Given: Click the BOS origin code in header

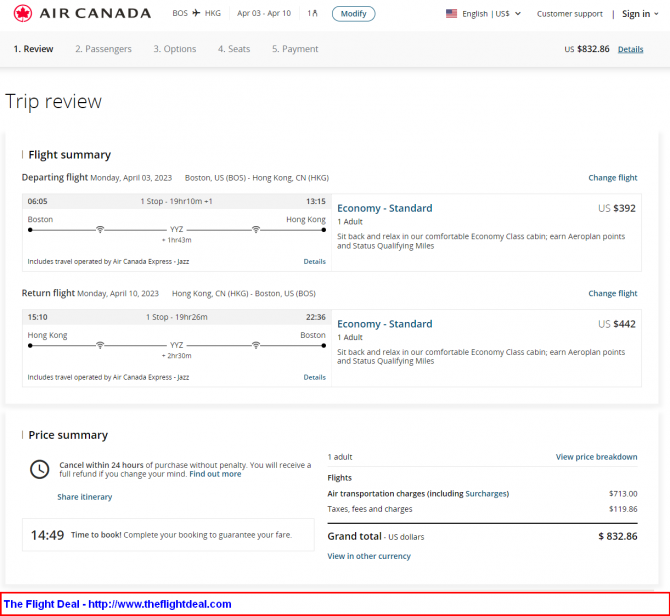Looking at the screenshot, I should coord(180,13).
